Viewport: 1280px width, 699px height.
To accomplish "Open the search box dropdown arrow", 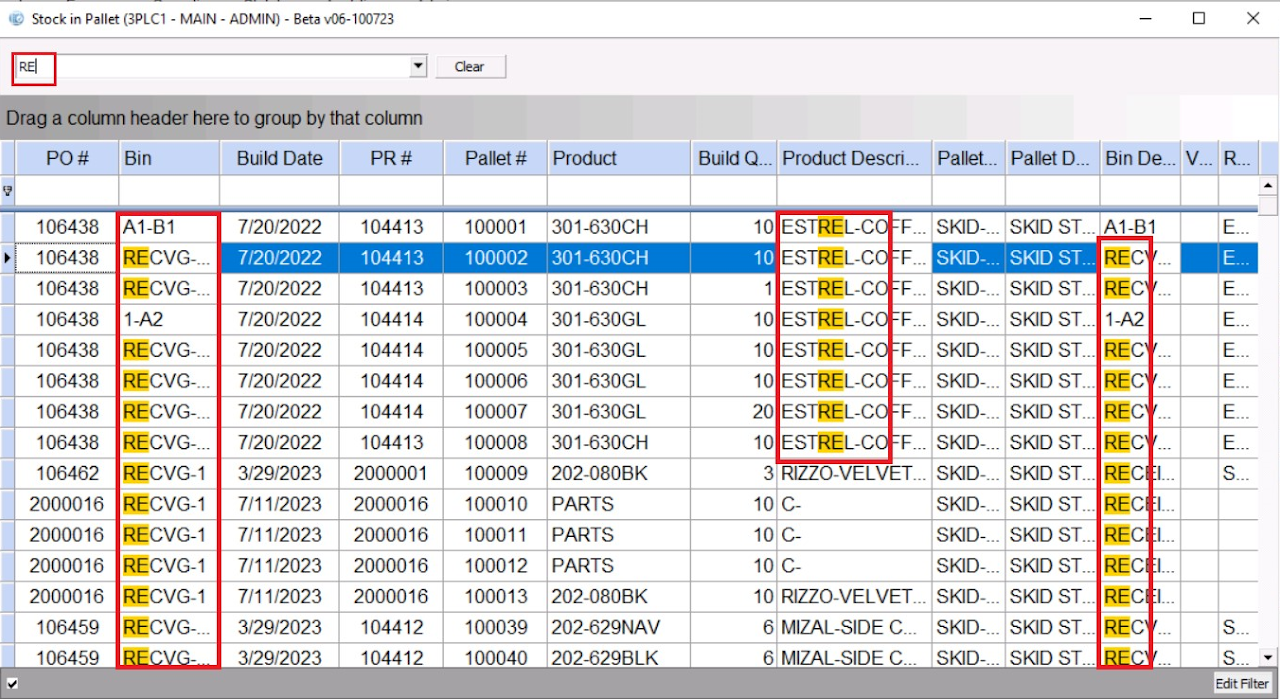I will [x=418, y=67].
